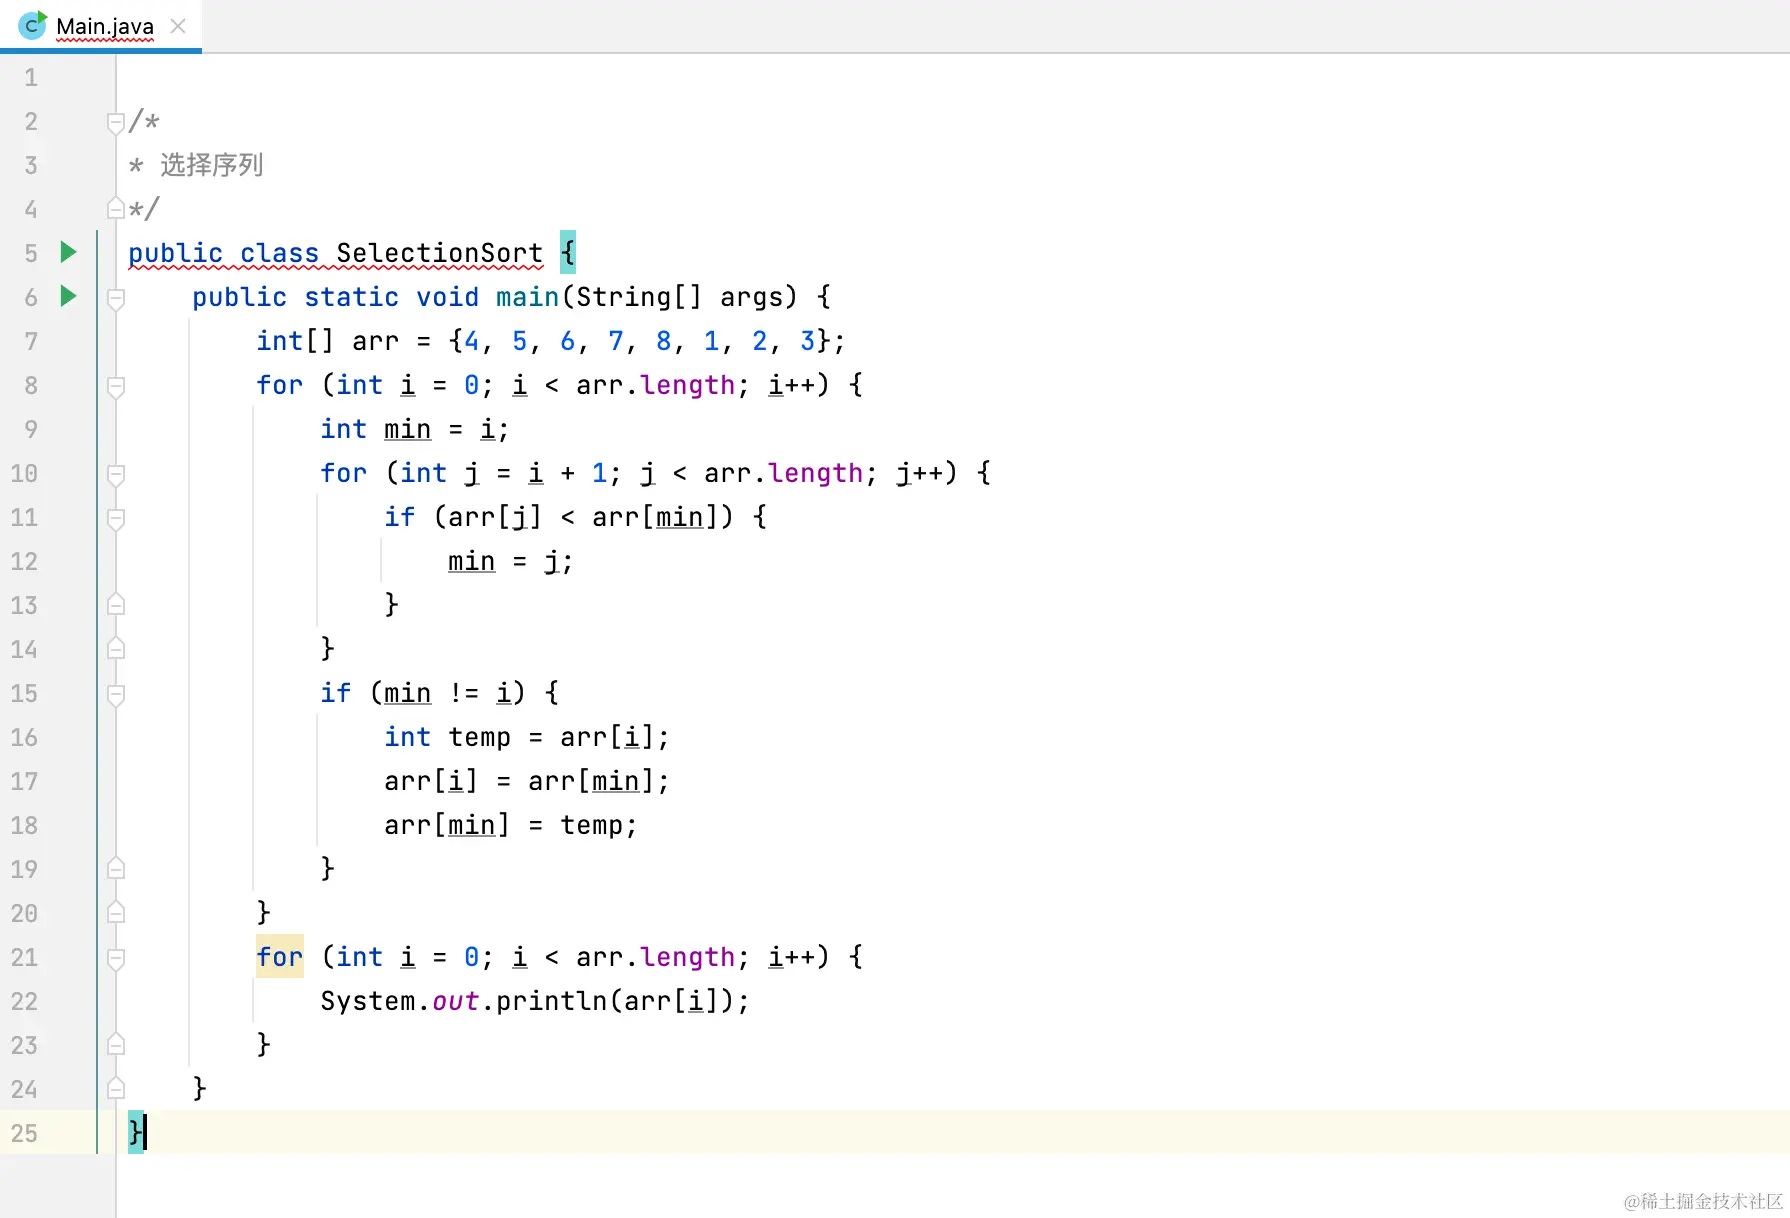Screen dimensions: 1790x1218
Task: Run the main method from line 6 gutter
Action: (68, 296)
